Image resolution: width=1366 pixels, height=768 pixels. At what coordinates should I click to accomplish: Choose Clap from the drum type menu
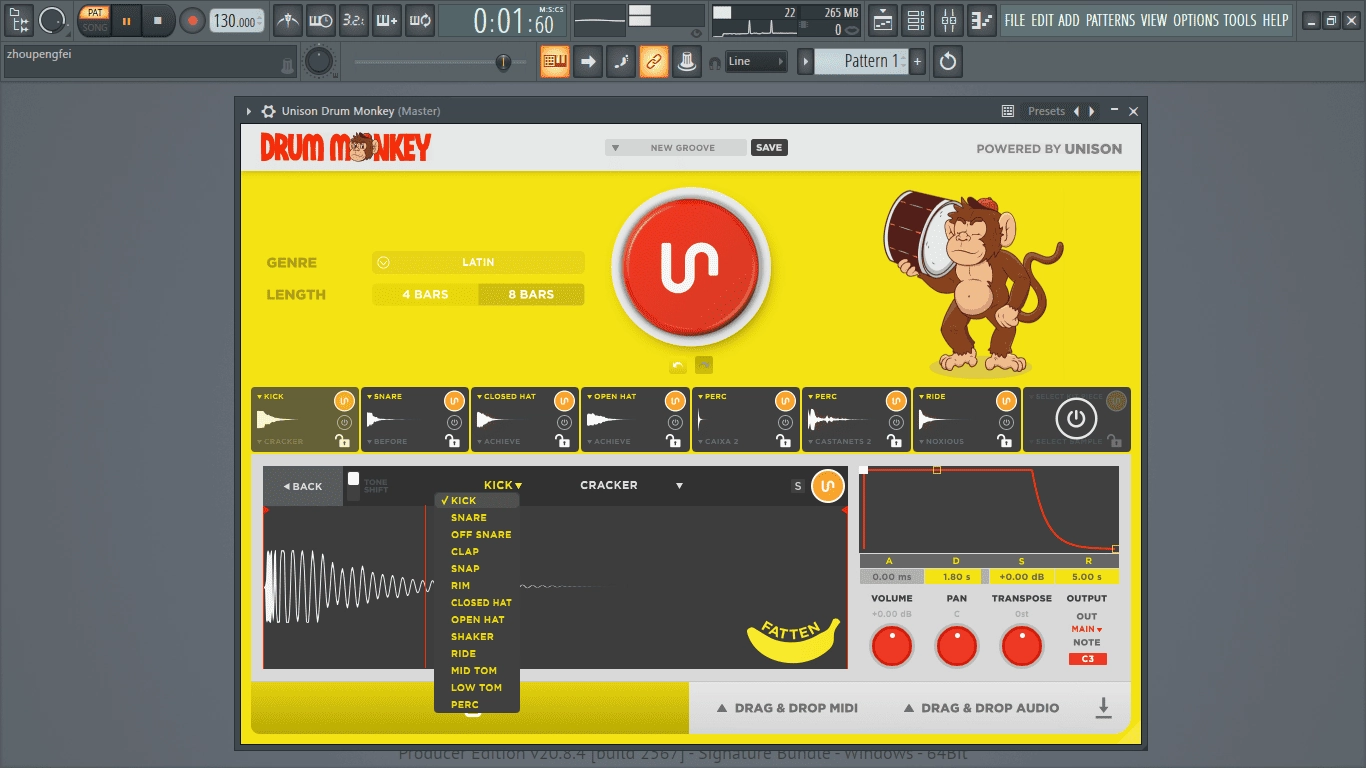(477, 552)
